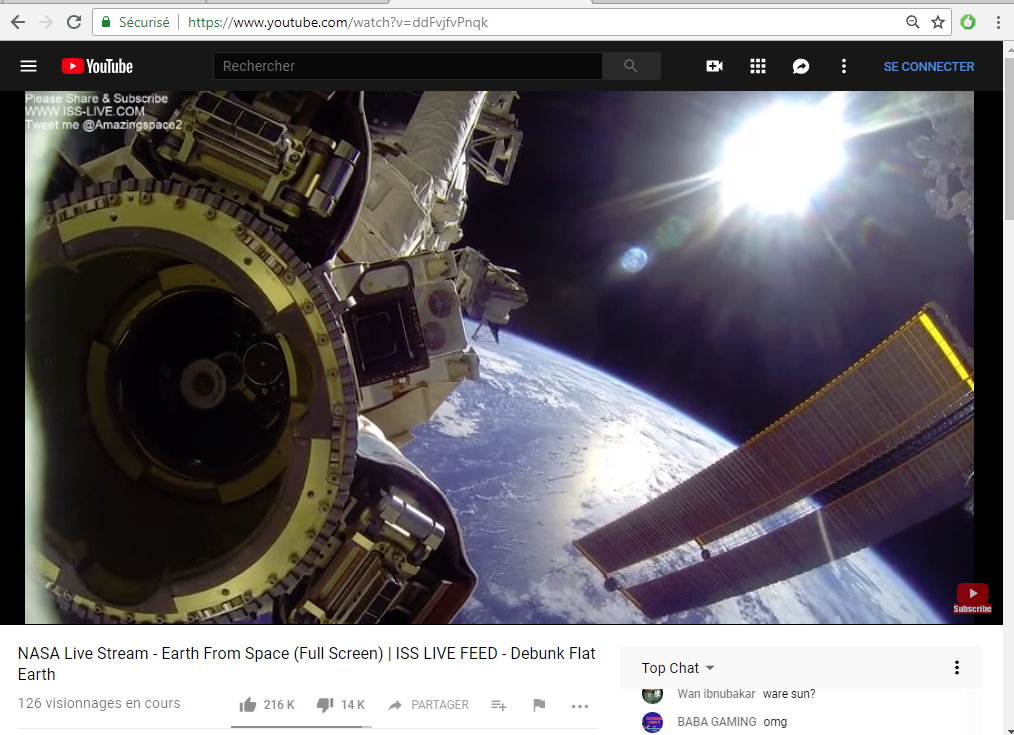Screen dimensions: 1014x735
Task: Go to the YouTube home logo
Action: [x=97, y=66]
